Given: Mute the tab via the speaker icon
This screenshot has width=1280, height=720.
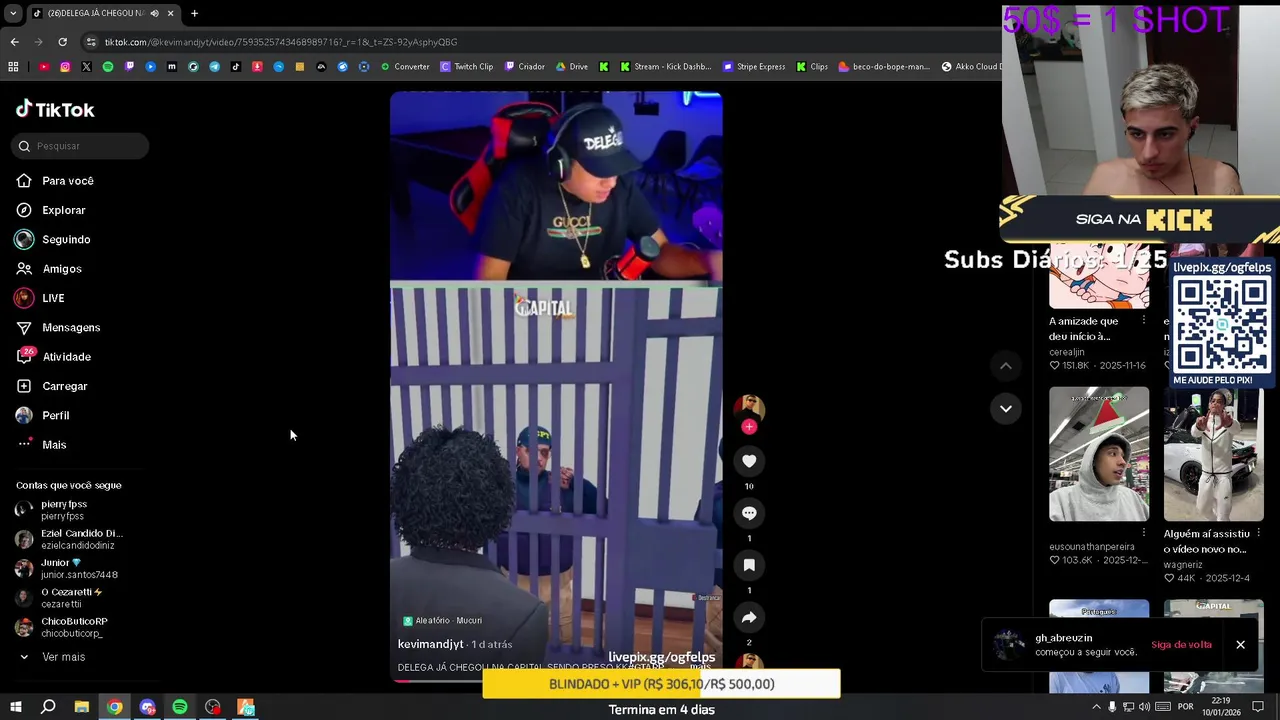Looking at the screenshot, I should [x=154, y=13].
